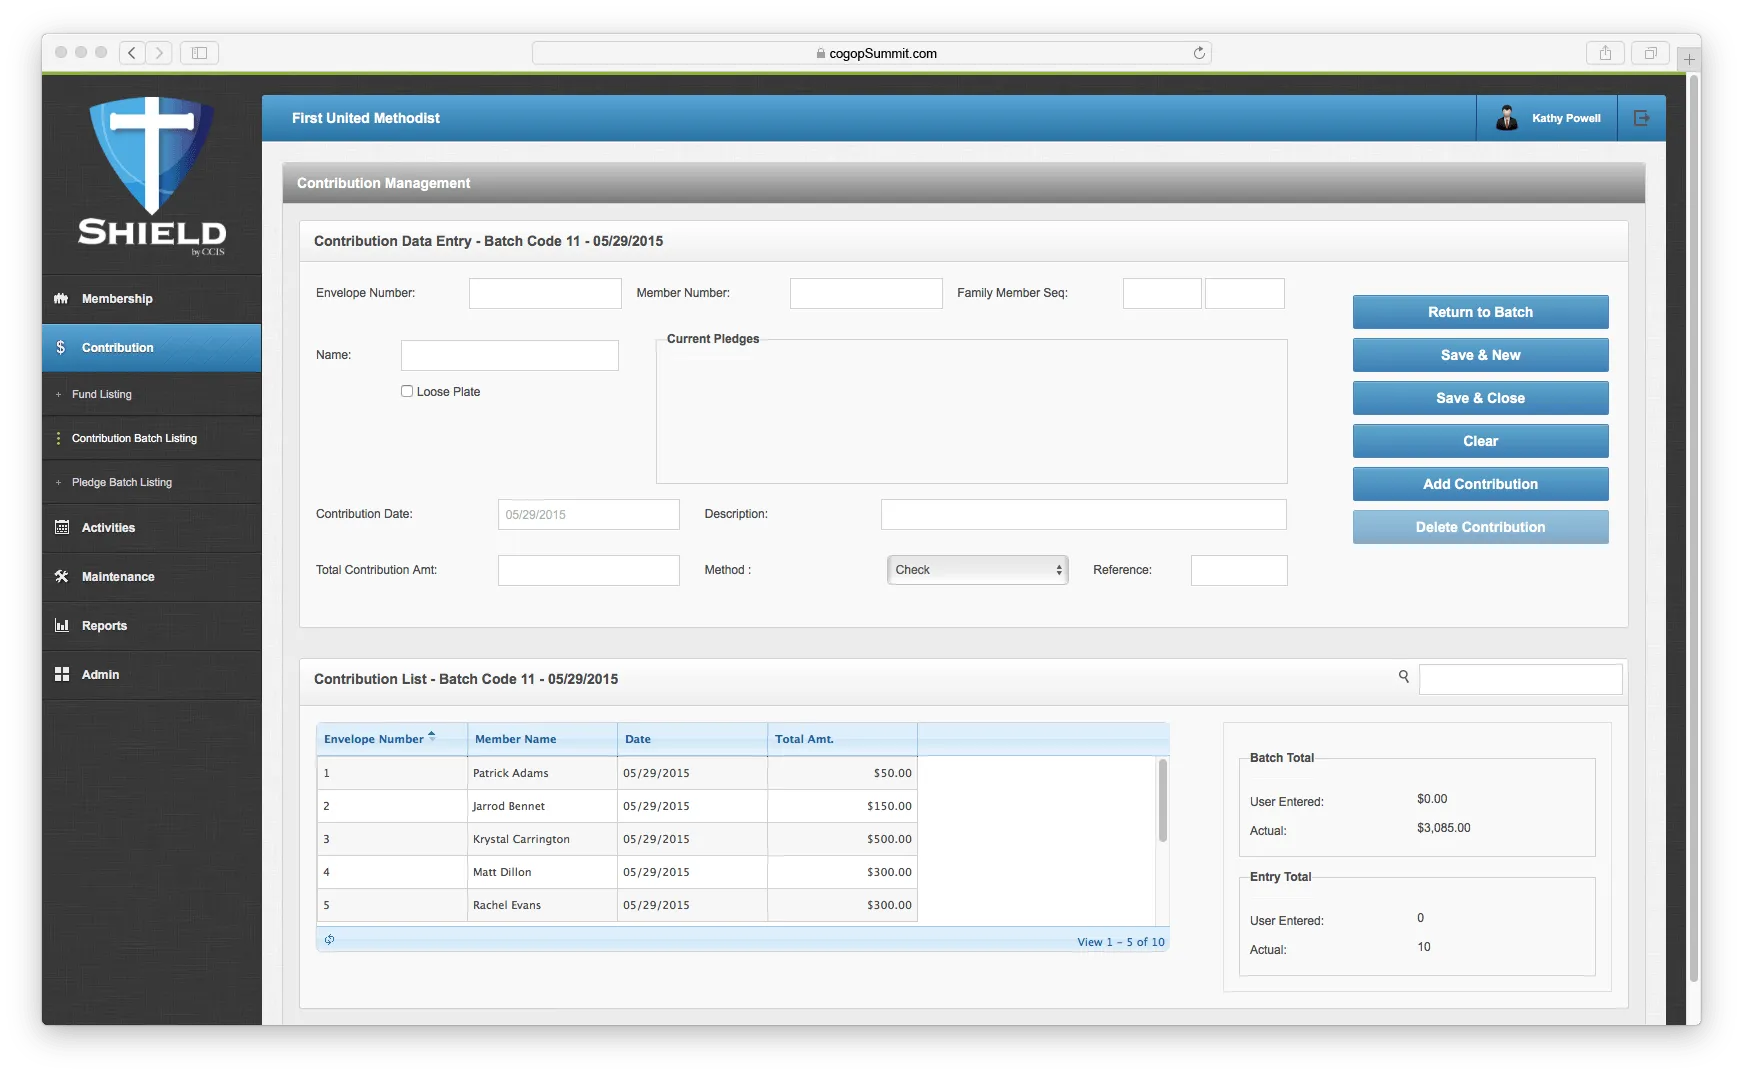1743x1075 pixels.
Task: Click the browser share icon
Action: (1605, 53)
